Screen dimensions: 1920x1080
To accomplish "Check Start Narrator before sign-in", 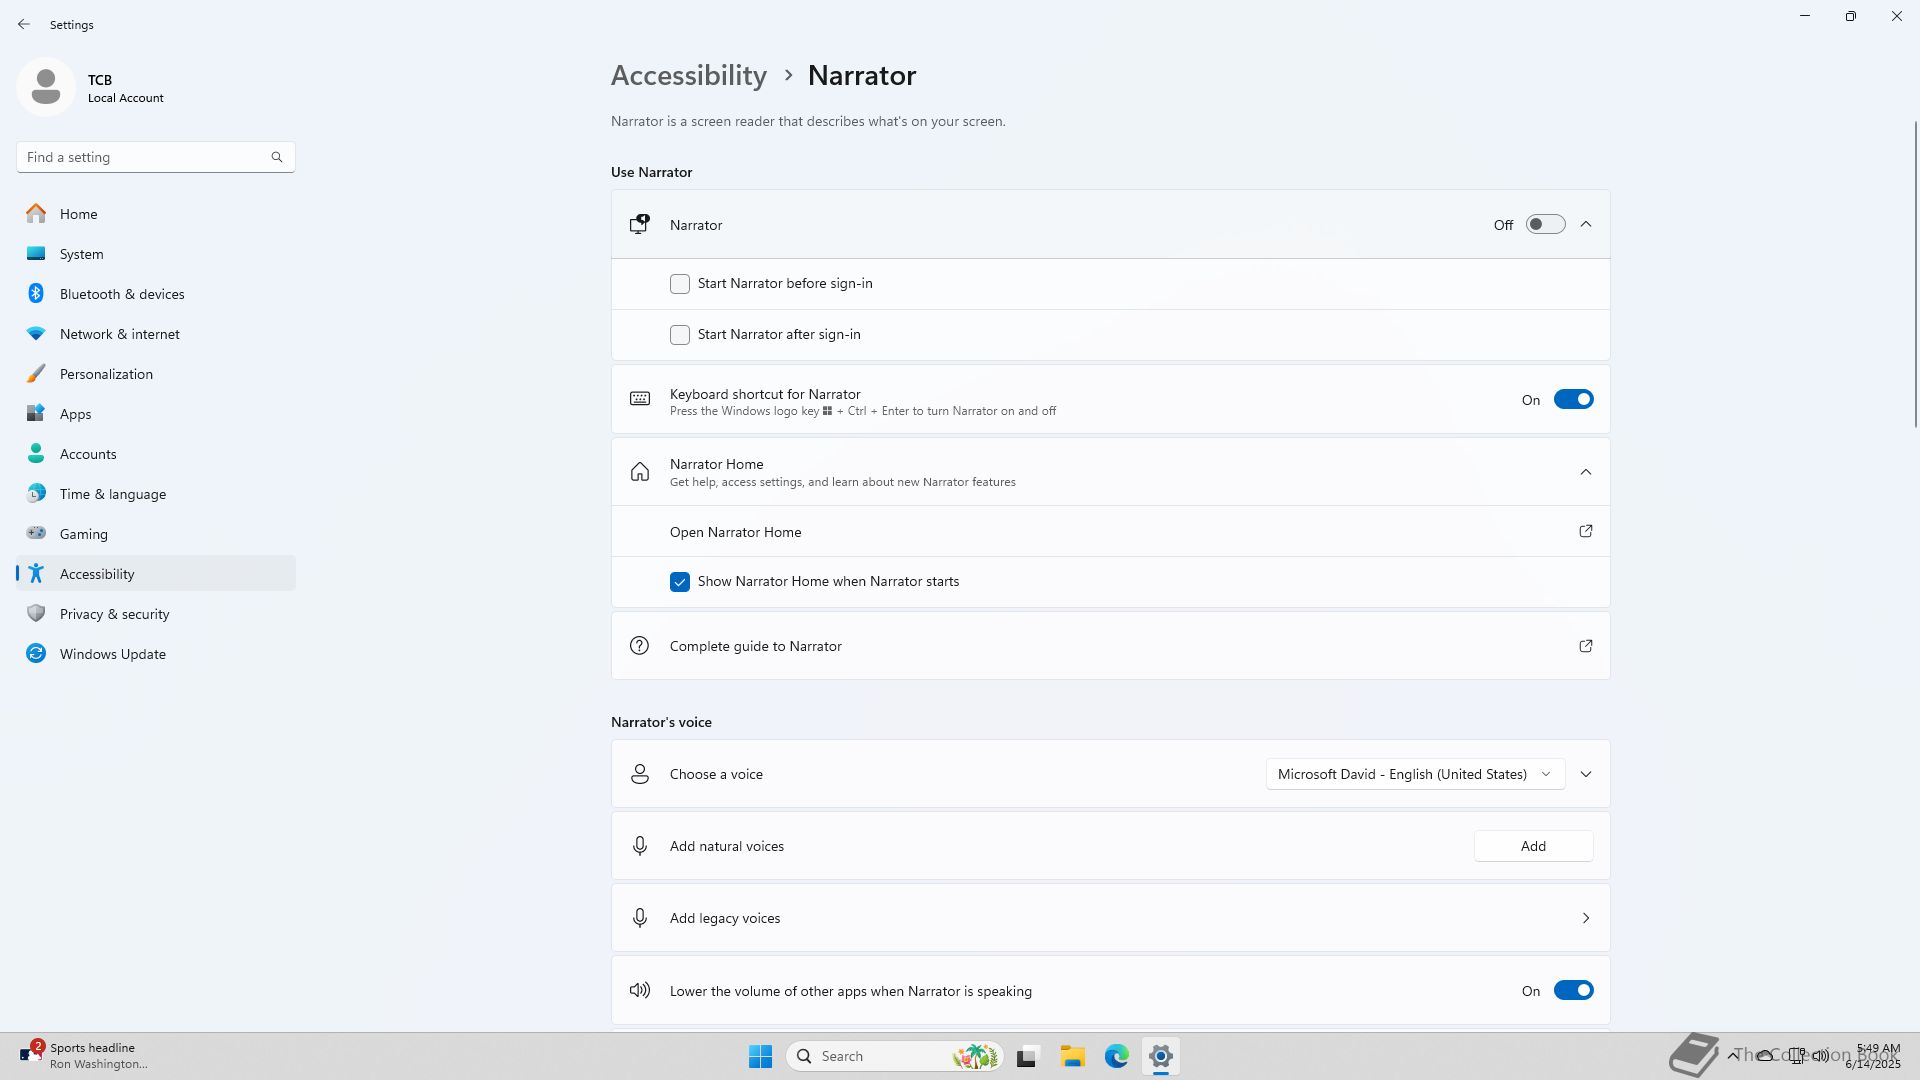I will pos(680,284).
